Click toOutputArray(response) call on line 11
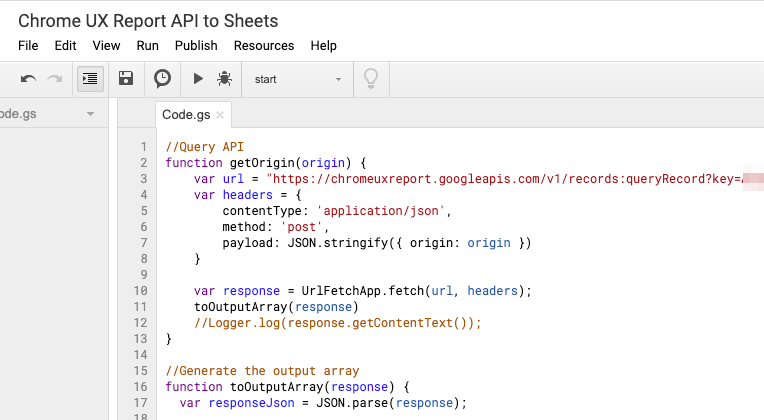 click(x=276, y=307)
